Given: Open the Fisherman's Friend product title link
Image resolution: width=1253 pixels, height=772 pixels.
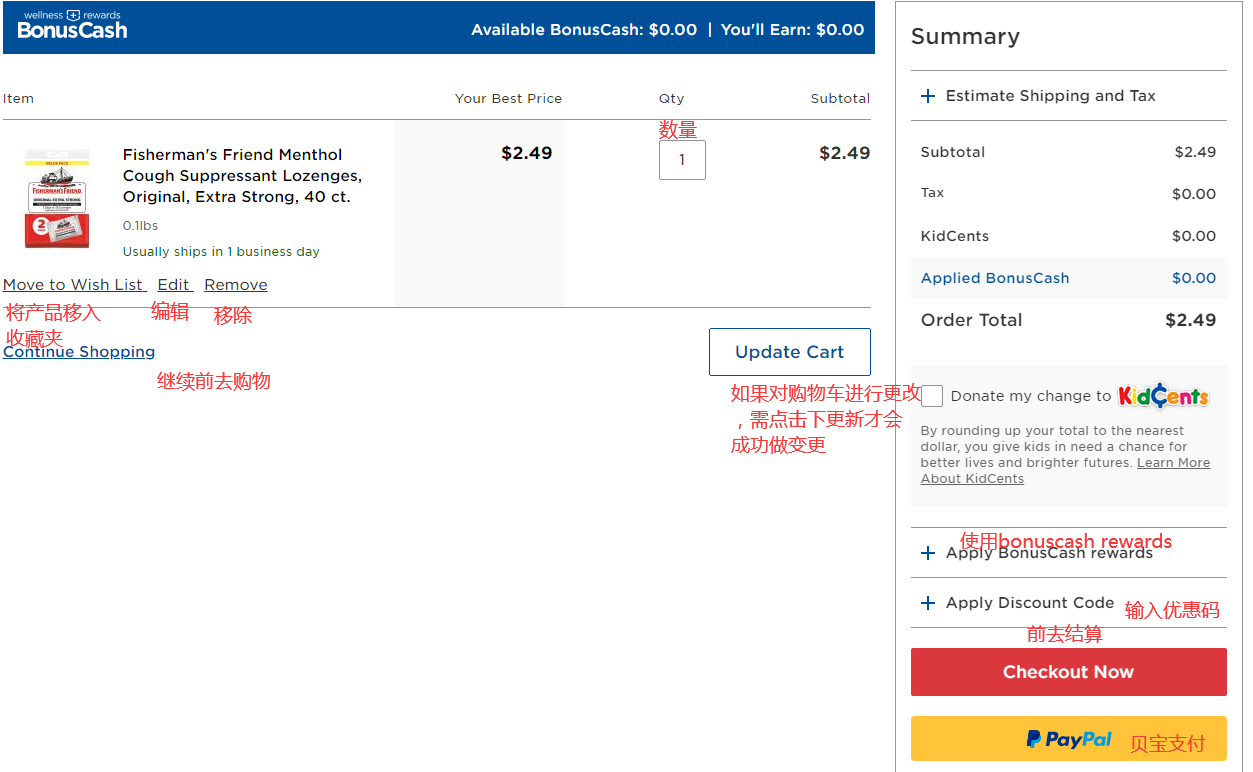Looking at the screenshot, I should (242, 176).
